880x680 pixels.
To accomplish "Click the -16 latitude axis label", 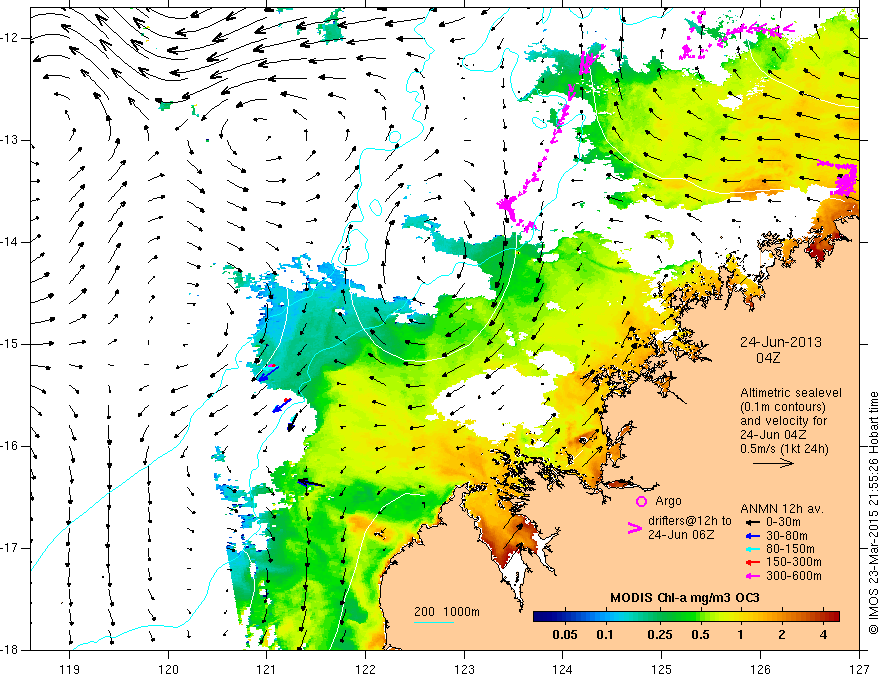I will click(10, 446).
